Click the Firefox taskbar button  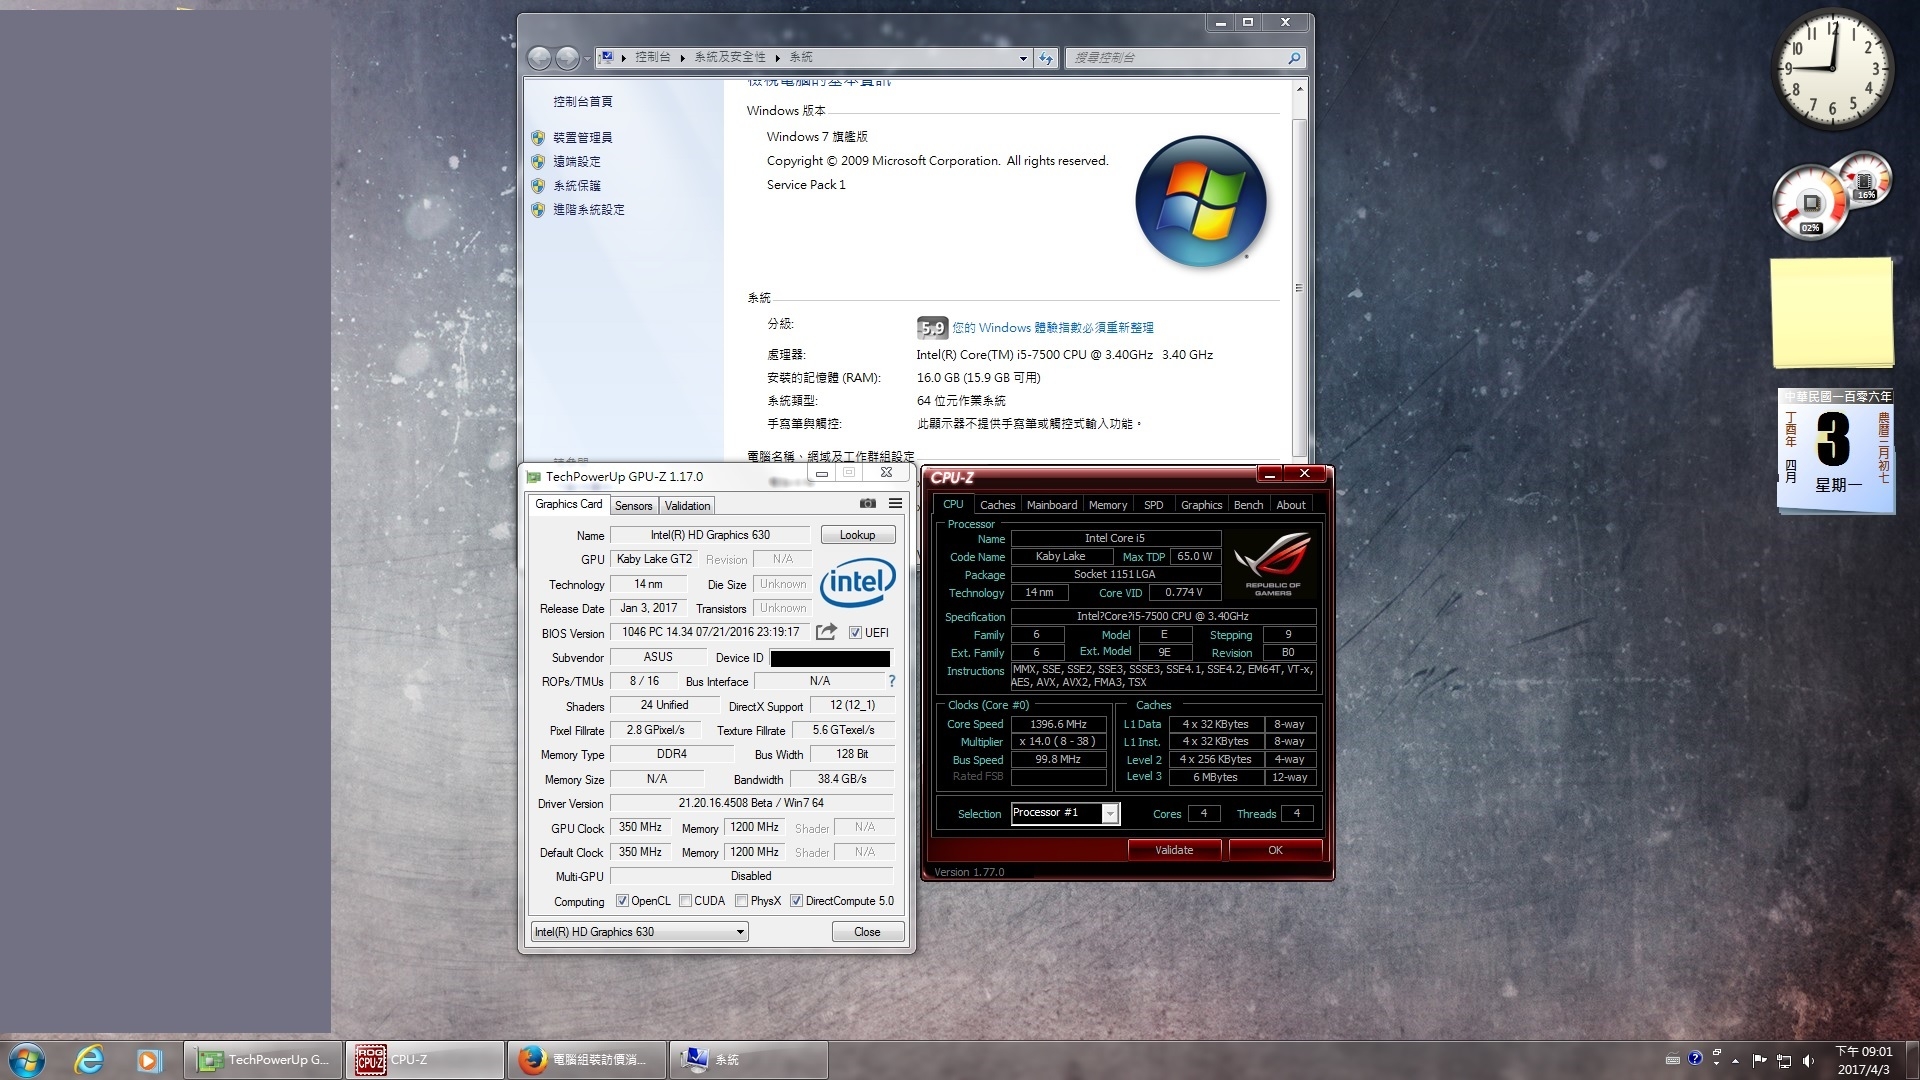click(586, 1060)
